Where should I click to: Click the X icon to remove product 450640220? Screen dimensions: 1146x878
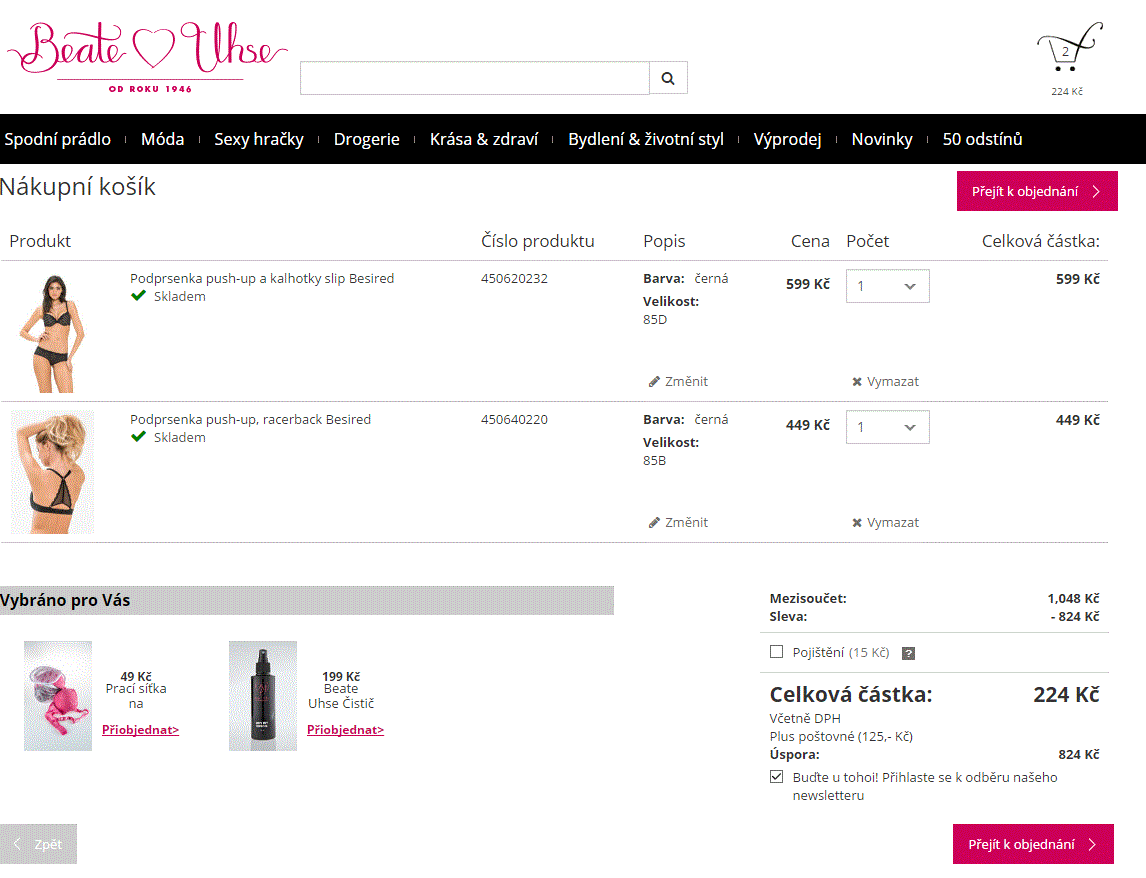[x=857, y=523]
